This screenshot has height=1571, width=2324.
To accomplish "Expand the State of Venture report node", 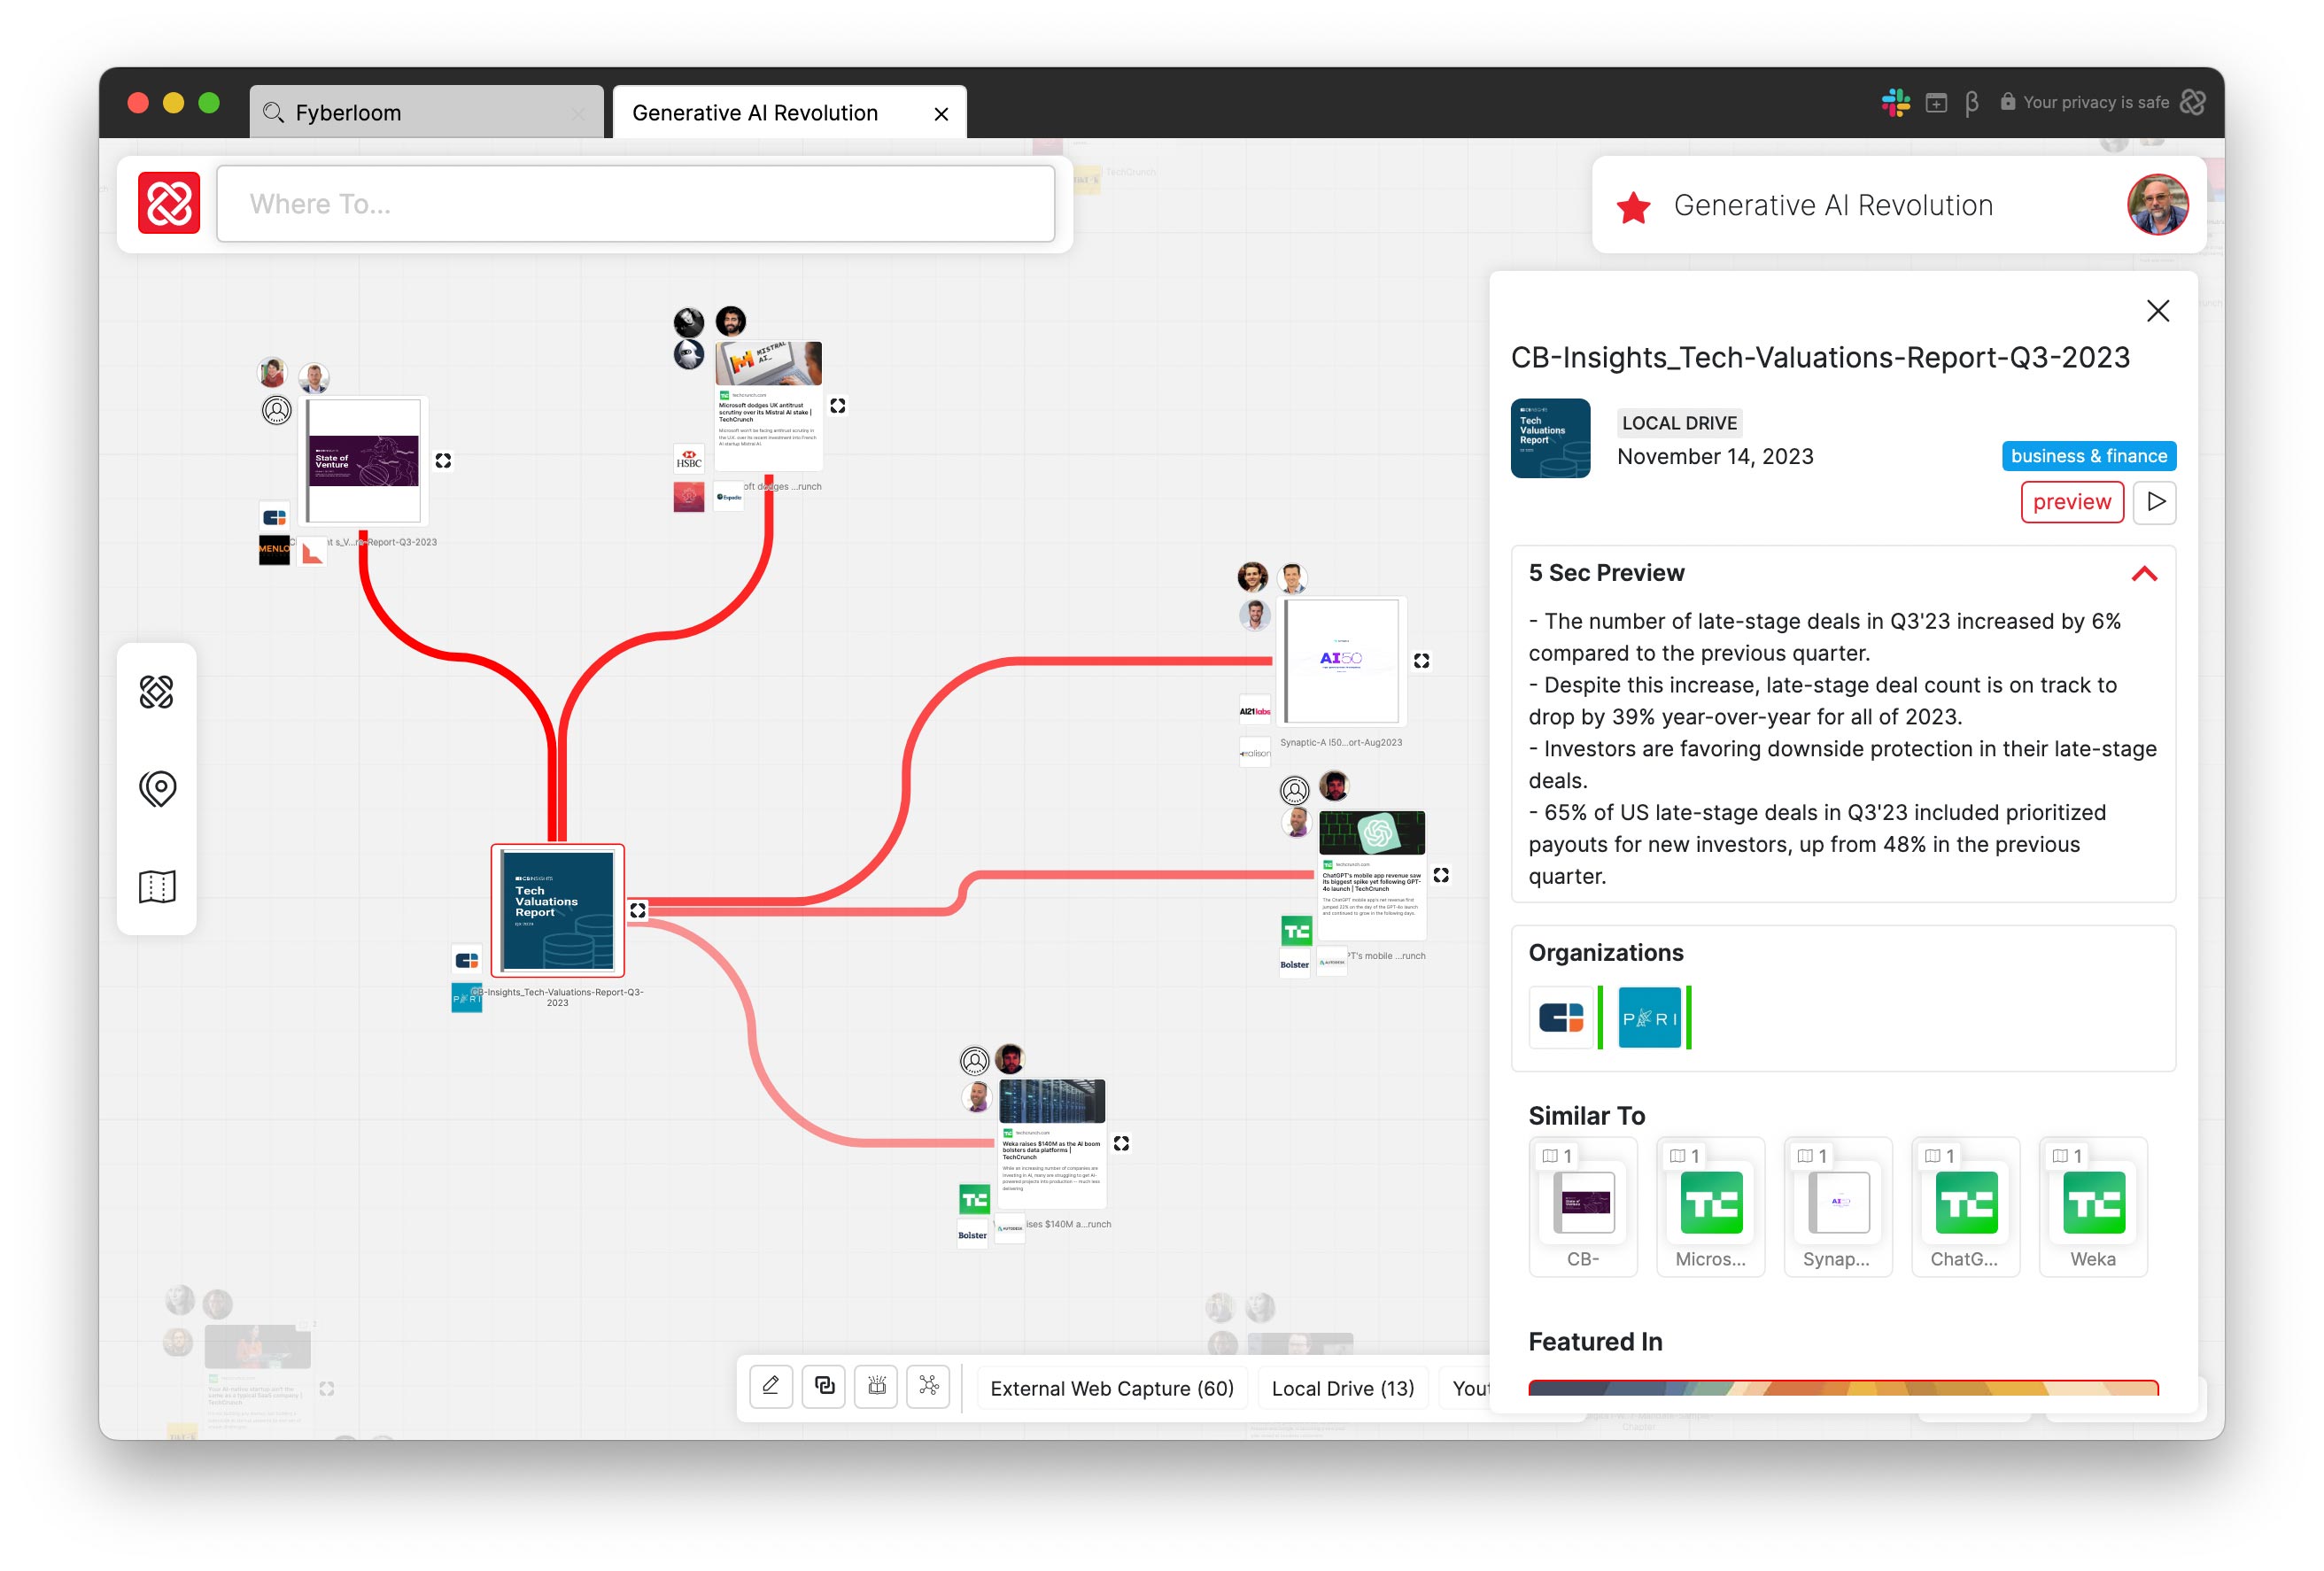I will [x=443, y=461].
